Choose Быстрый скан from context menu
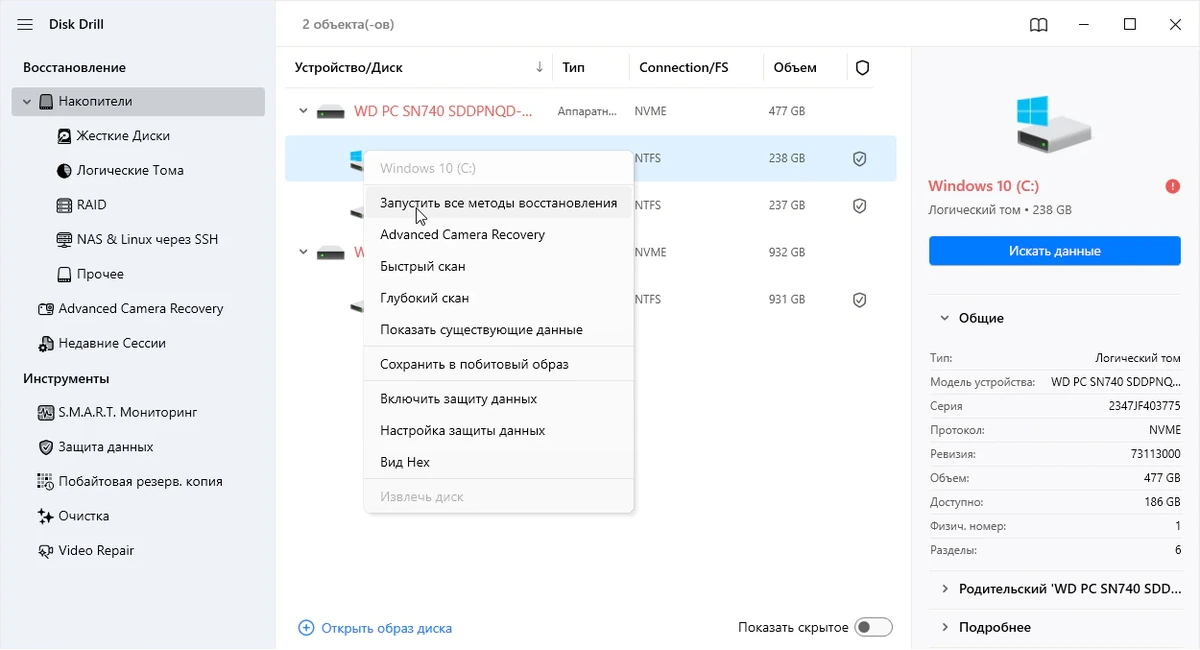This screenshot has width=1200, height=650. [499, 266]
